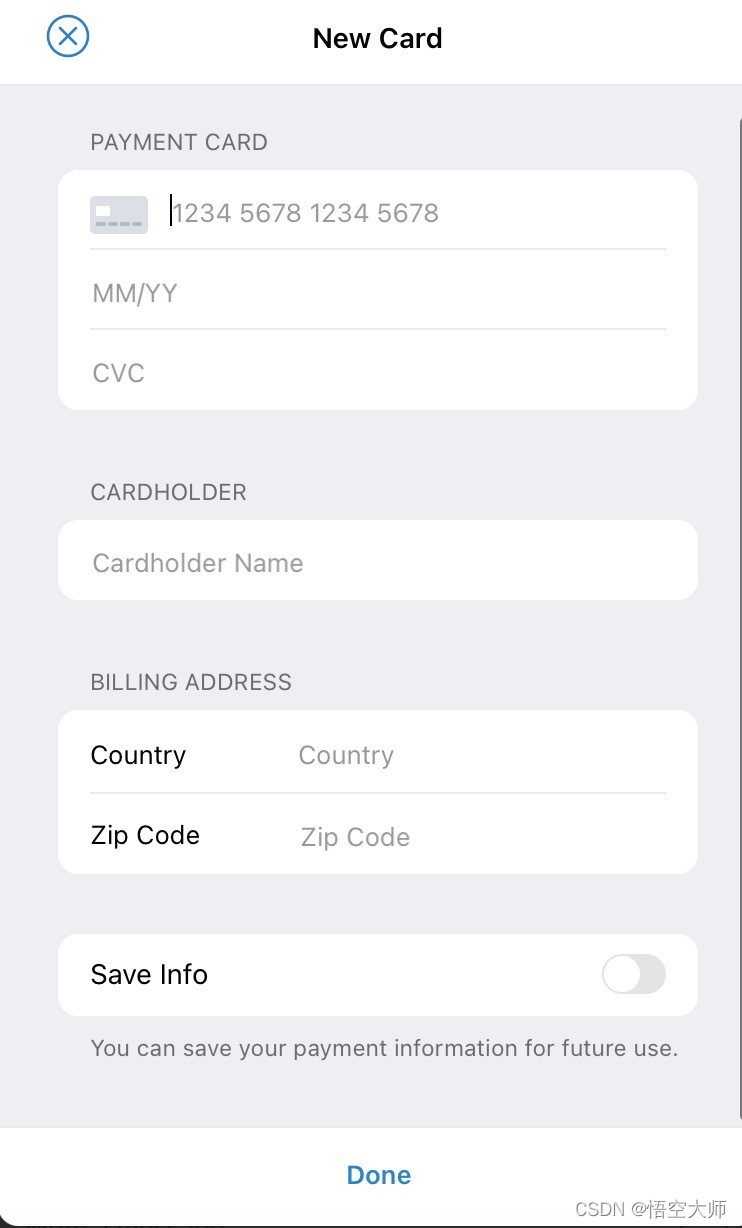Click the Save Info label text

click(x=149, y=974)
